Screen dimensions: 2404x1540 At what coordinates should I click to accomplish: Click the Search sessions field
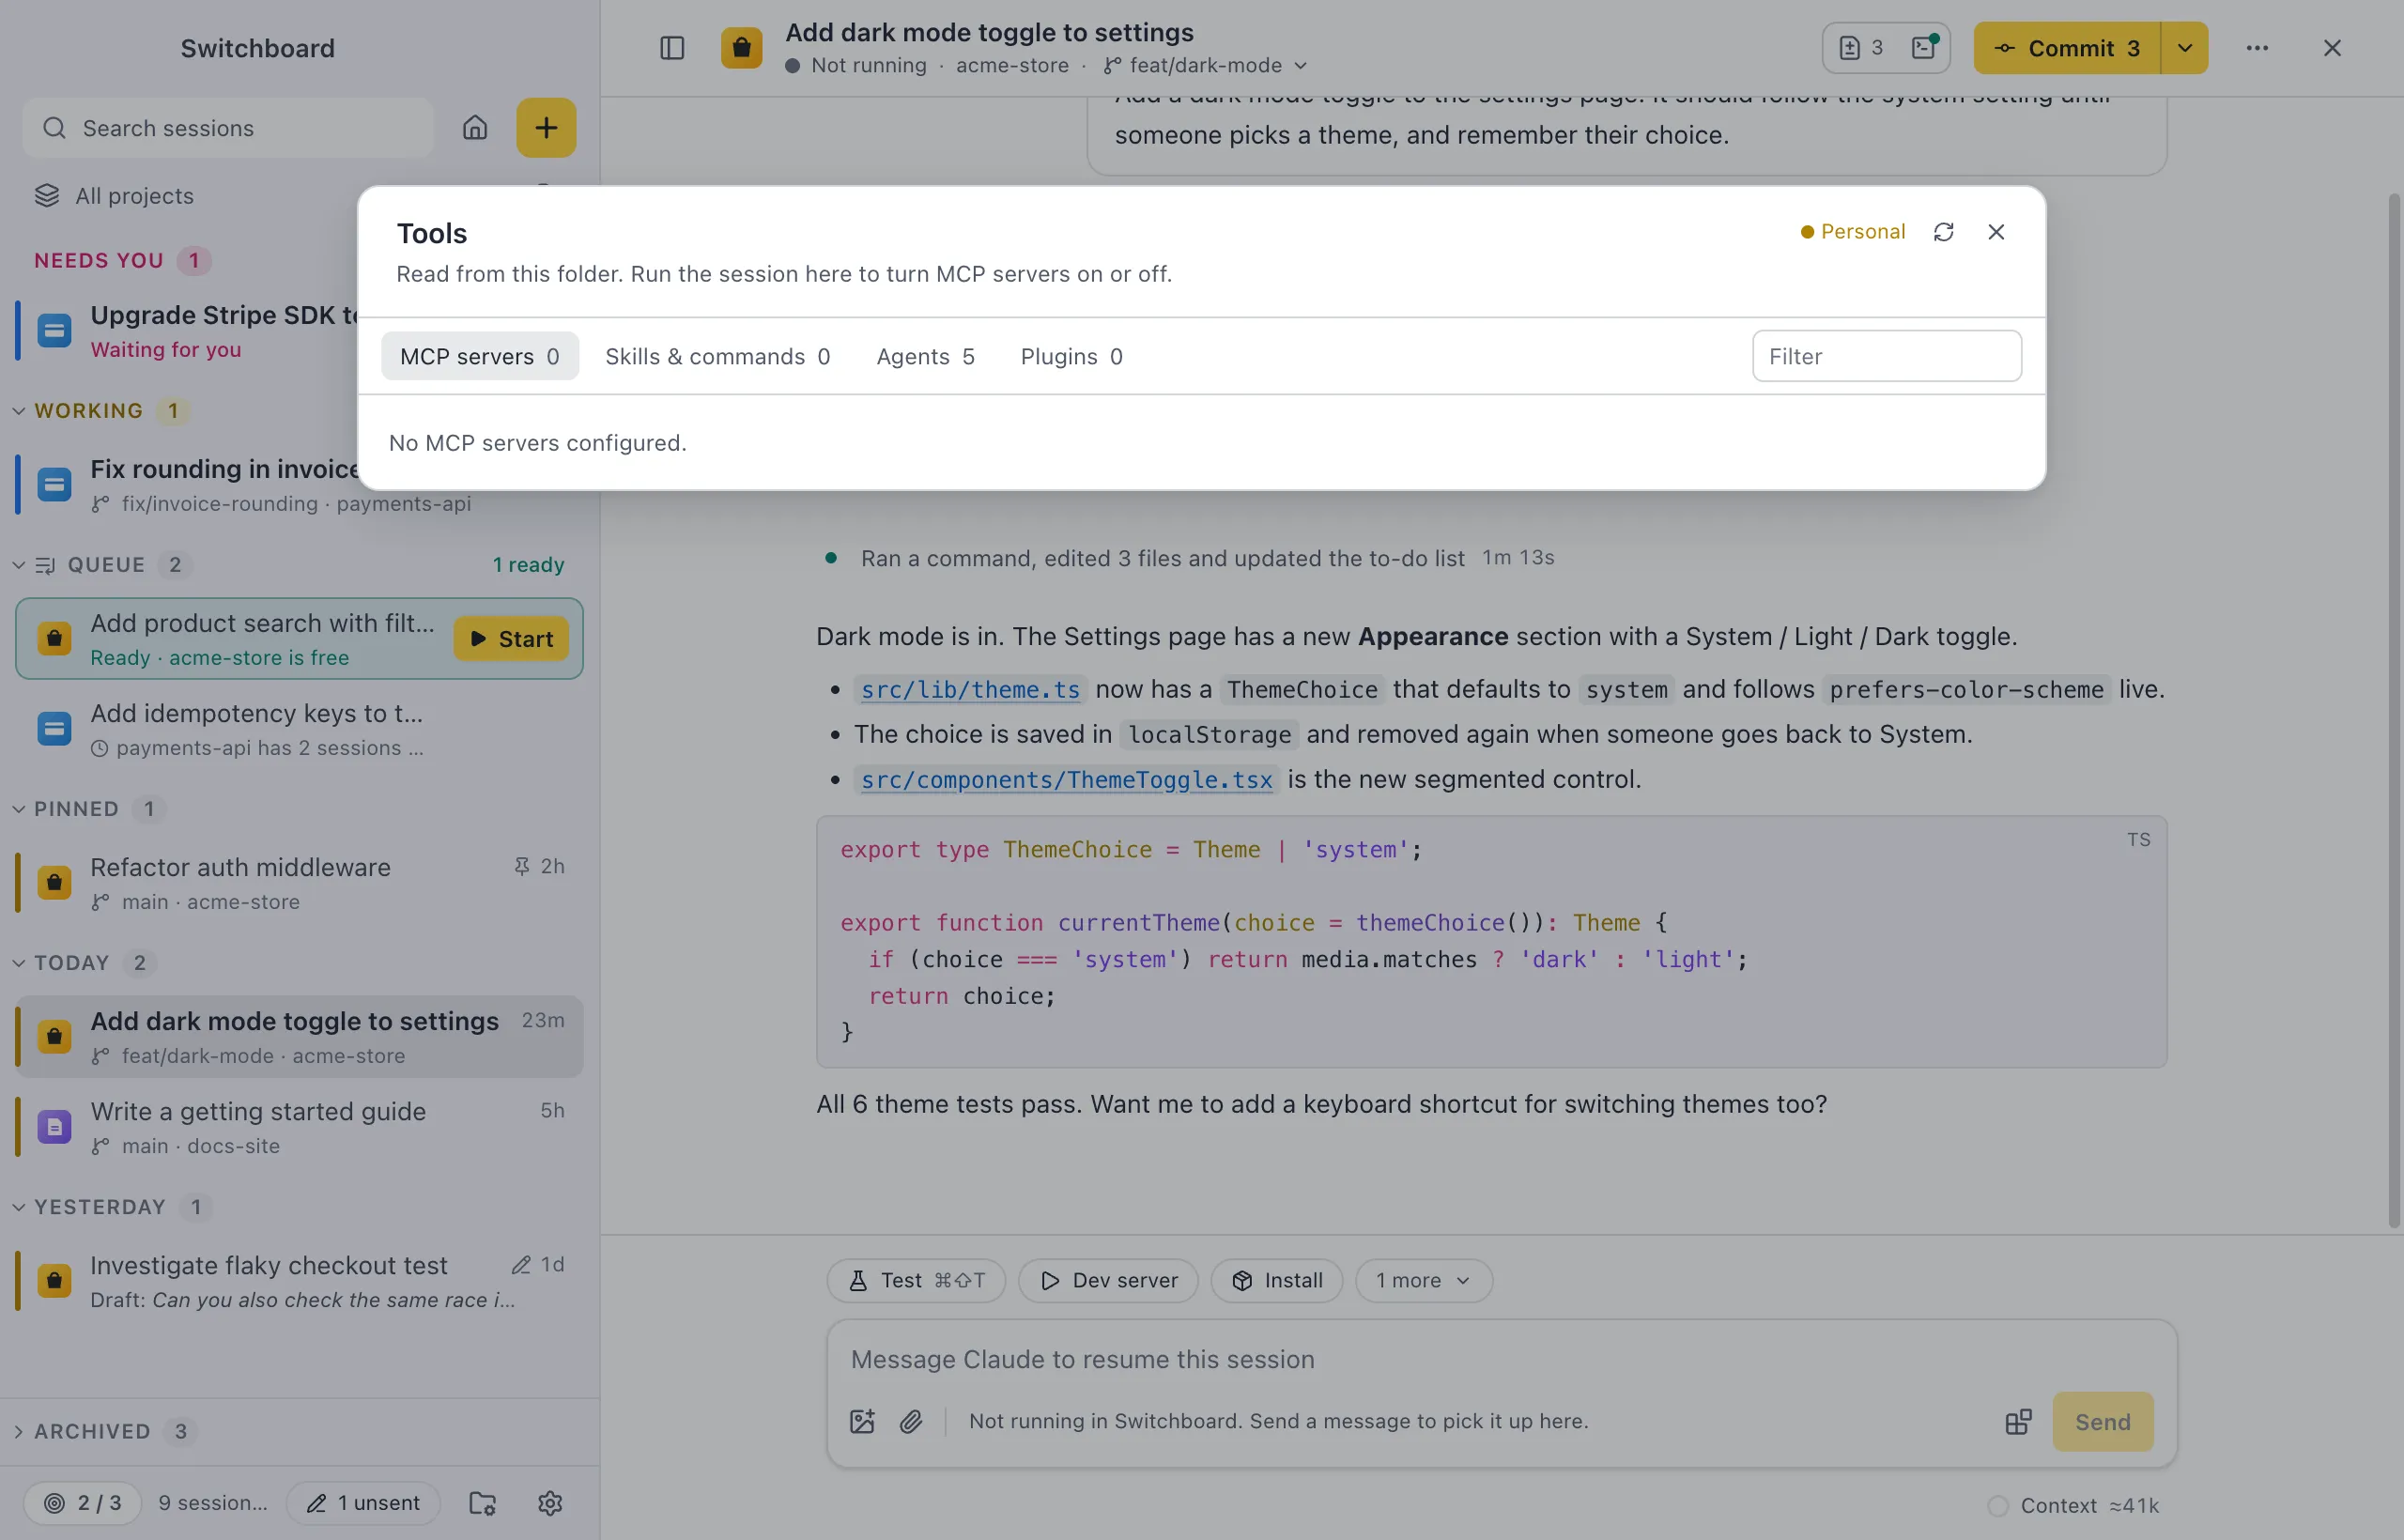tap(228, 128)
